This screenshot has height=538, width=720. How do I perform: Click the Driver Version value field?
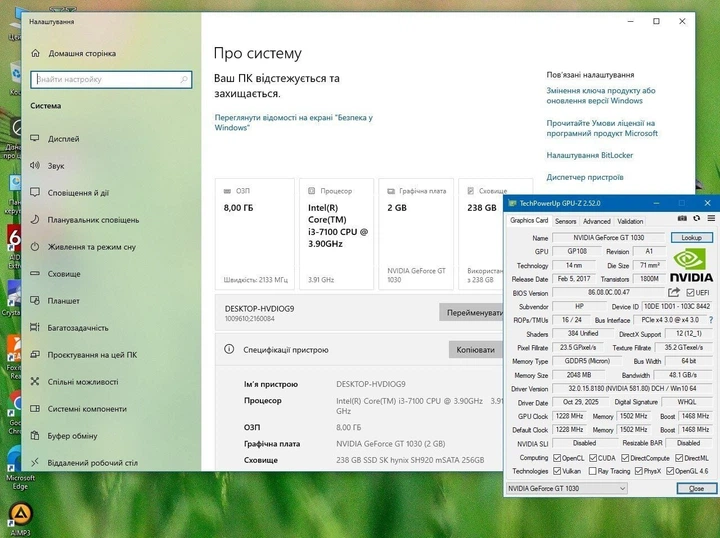pos(632,388)
